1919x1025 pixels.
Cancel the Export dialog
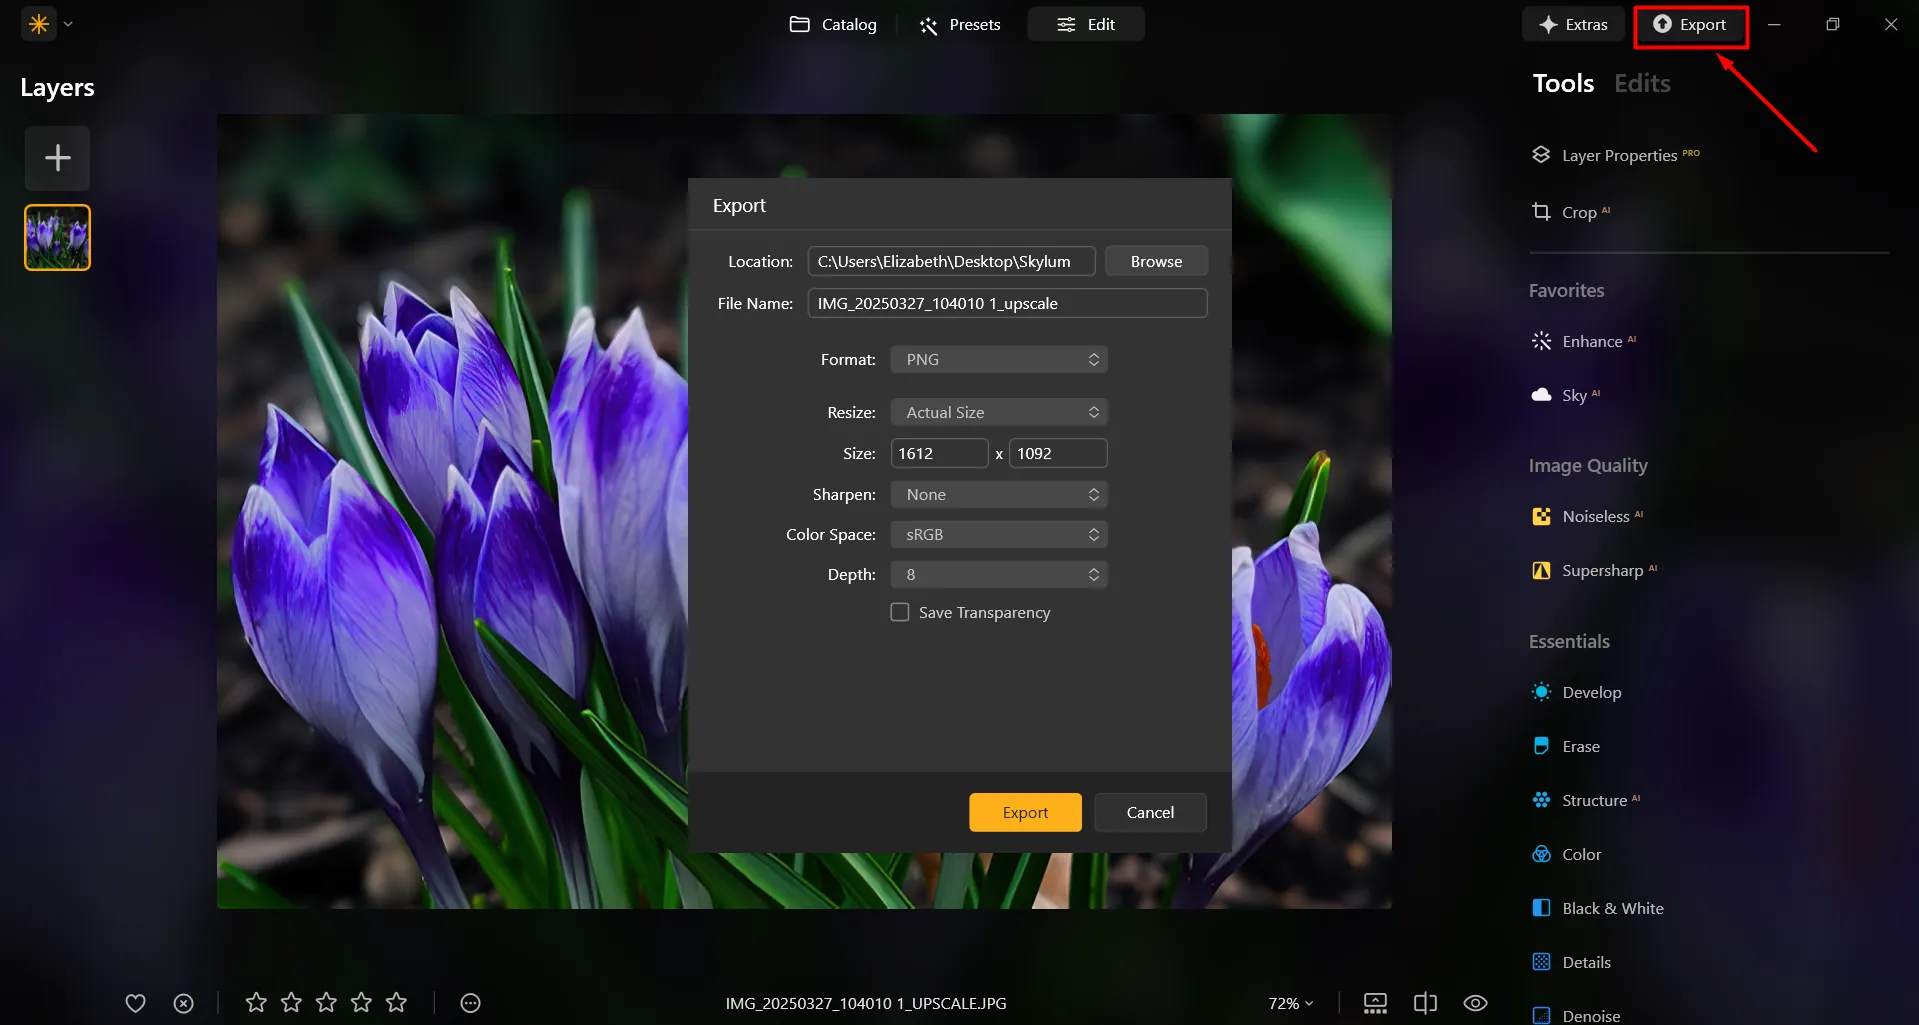click(1150, 812)
